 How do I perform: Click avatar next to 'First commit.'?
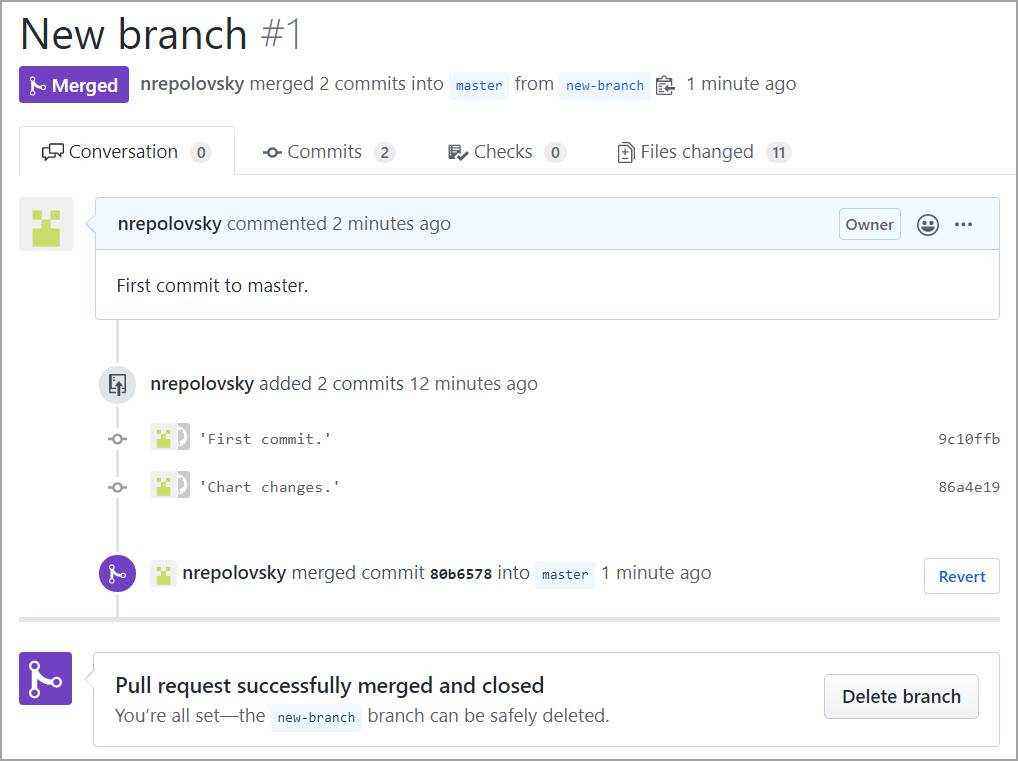(x=163, y=438)
